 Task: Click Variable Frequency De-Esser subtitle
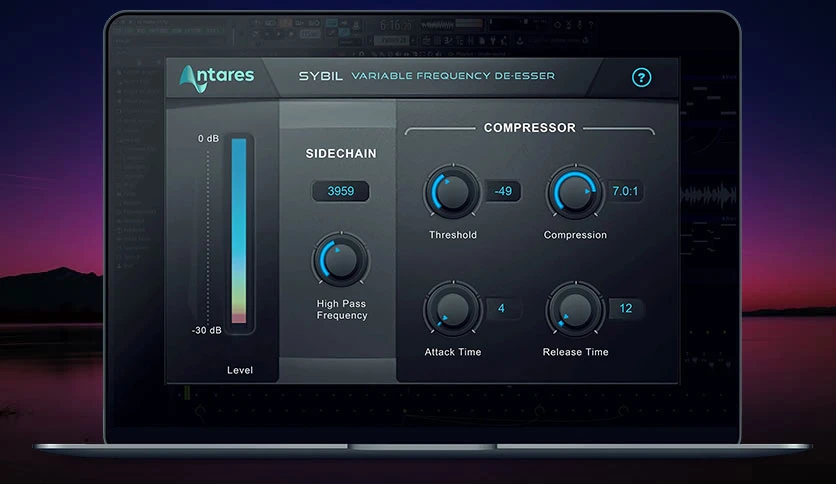point(453,76)
